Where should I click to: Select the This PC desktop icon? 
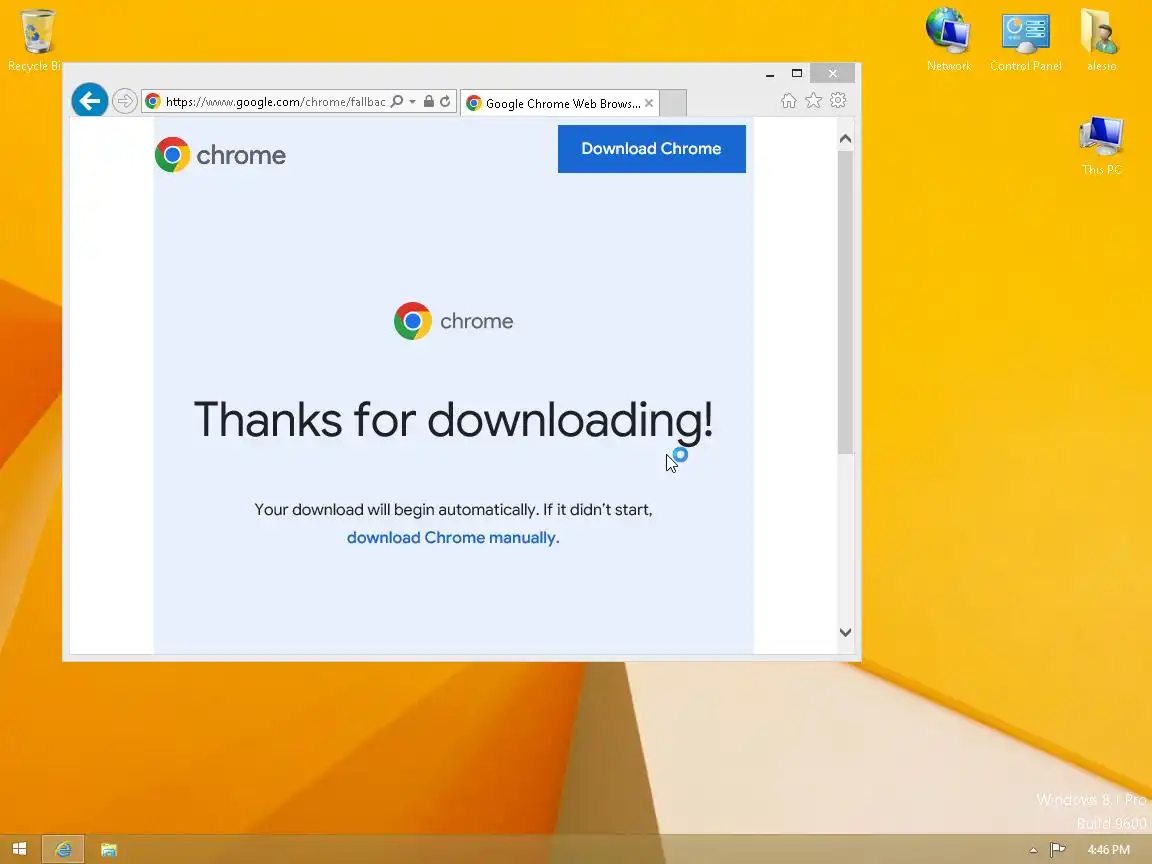(1101, 145)
